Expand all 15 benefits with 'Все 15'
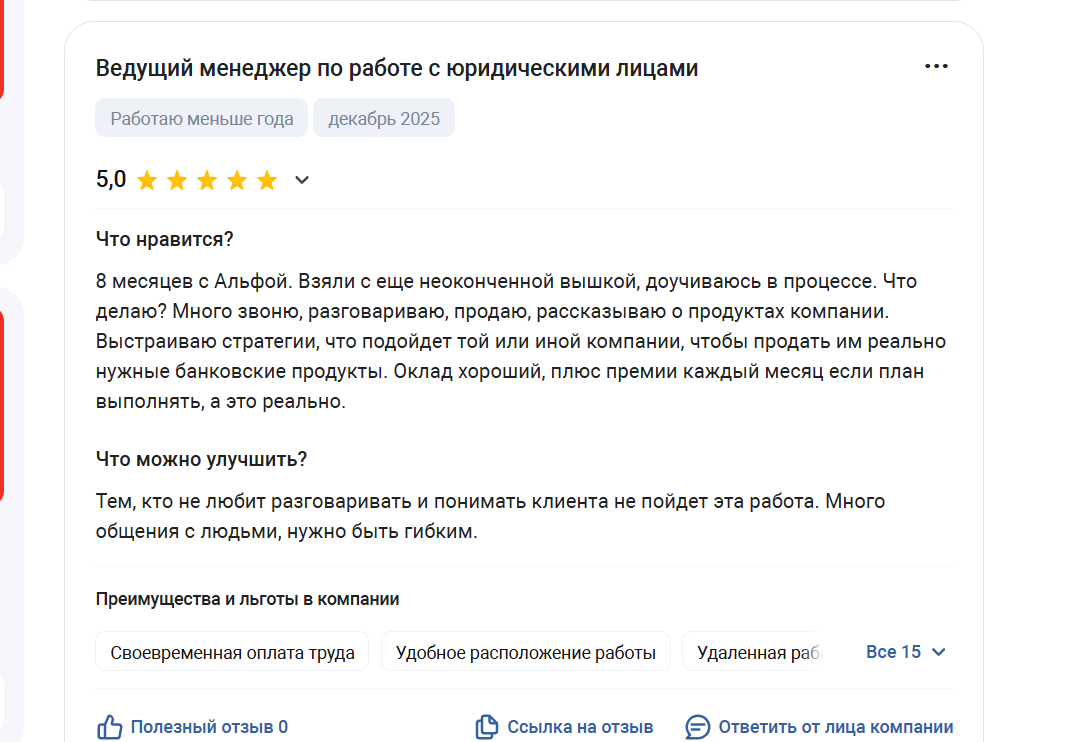Image resolution: width=1085 pixels, height=742 pixels. [x=893, y=652]
